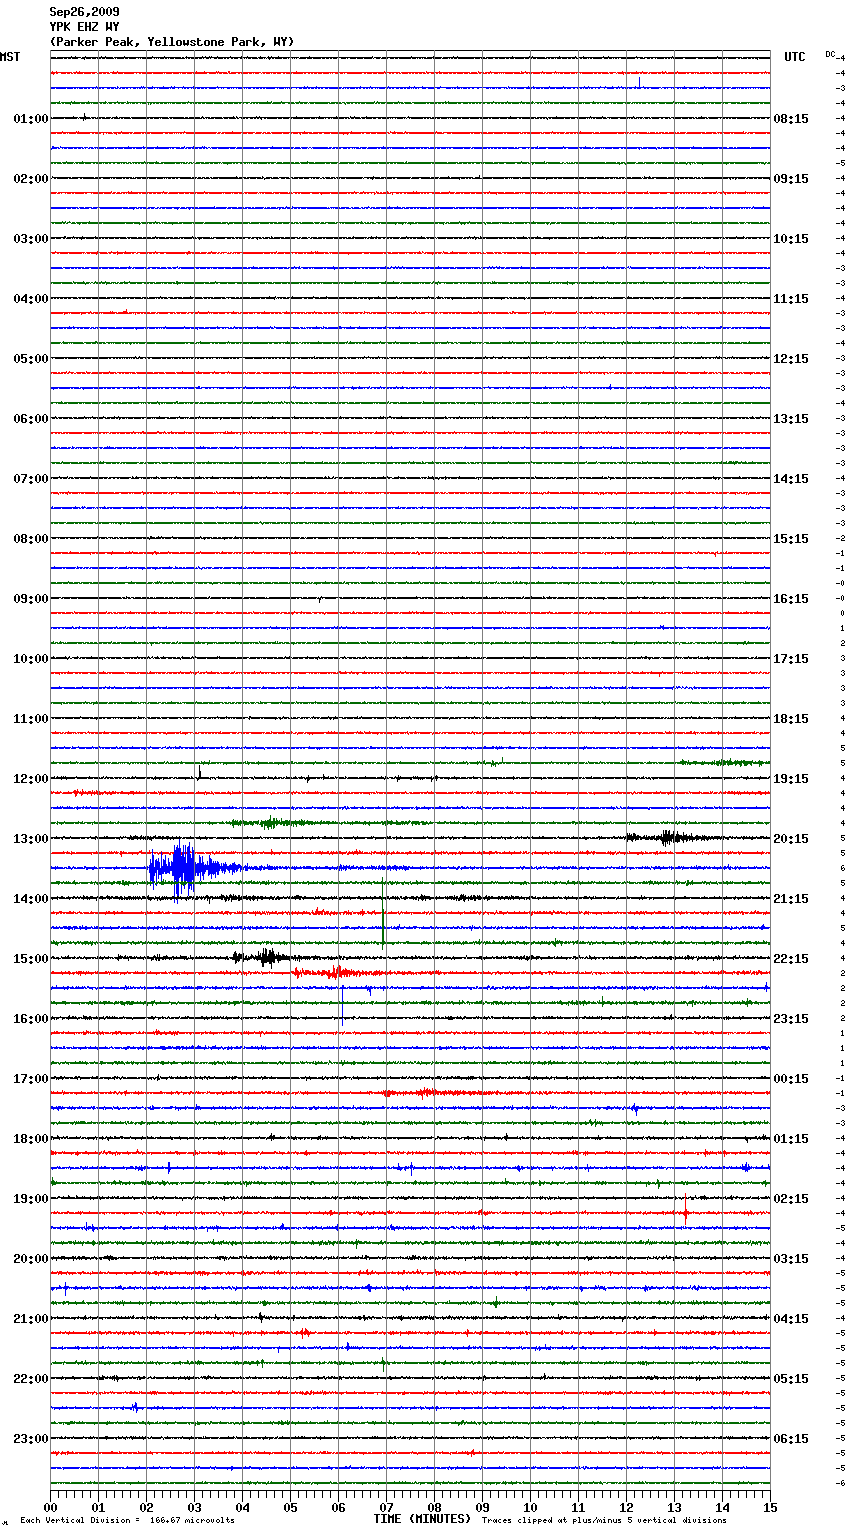
Task: Select the 02:00 MST time label
Action: pos(31,179)
